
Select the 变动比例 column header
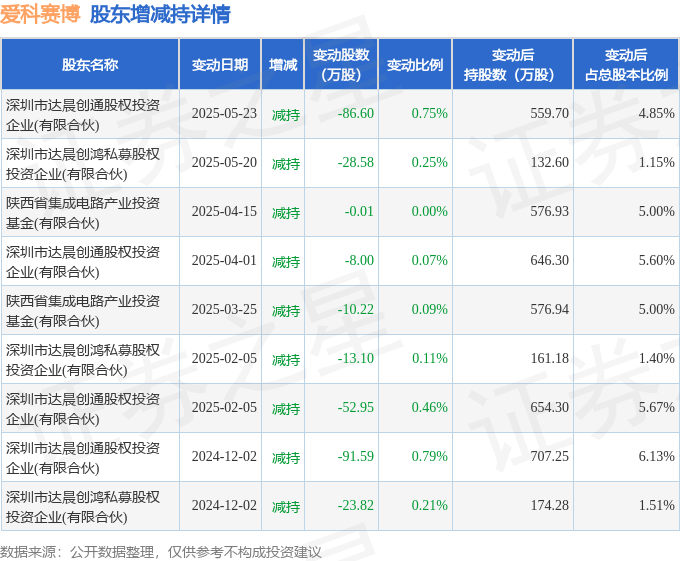point(415,65)
